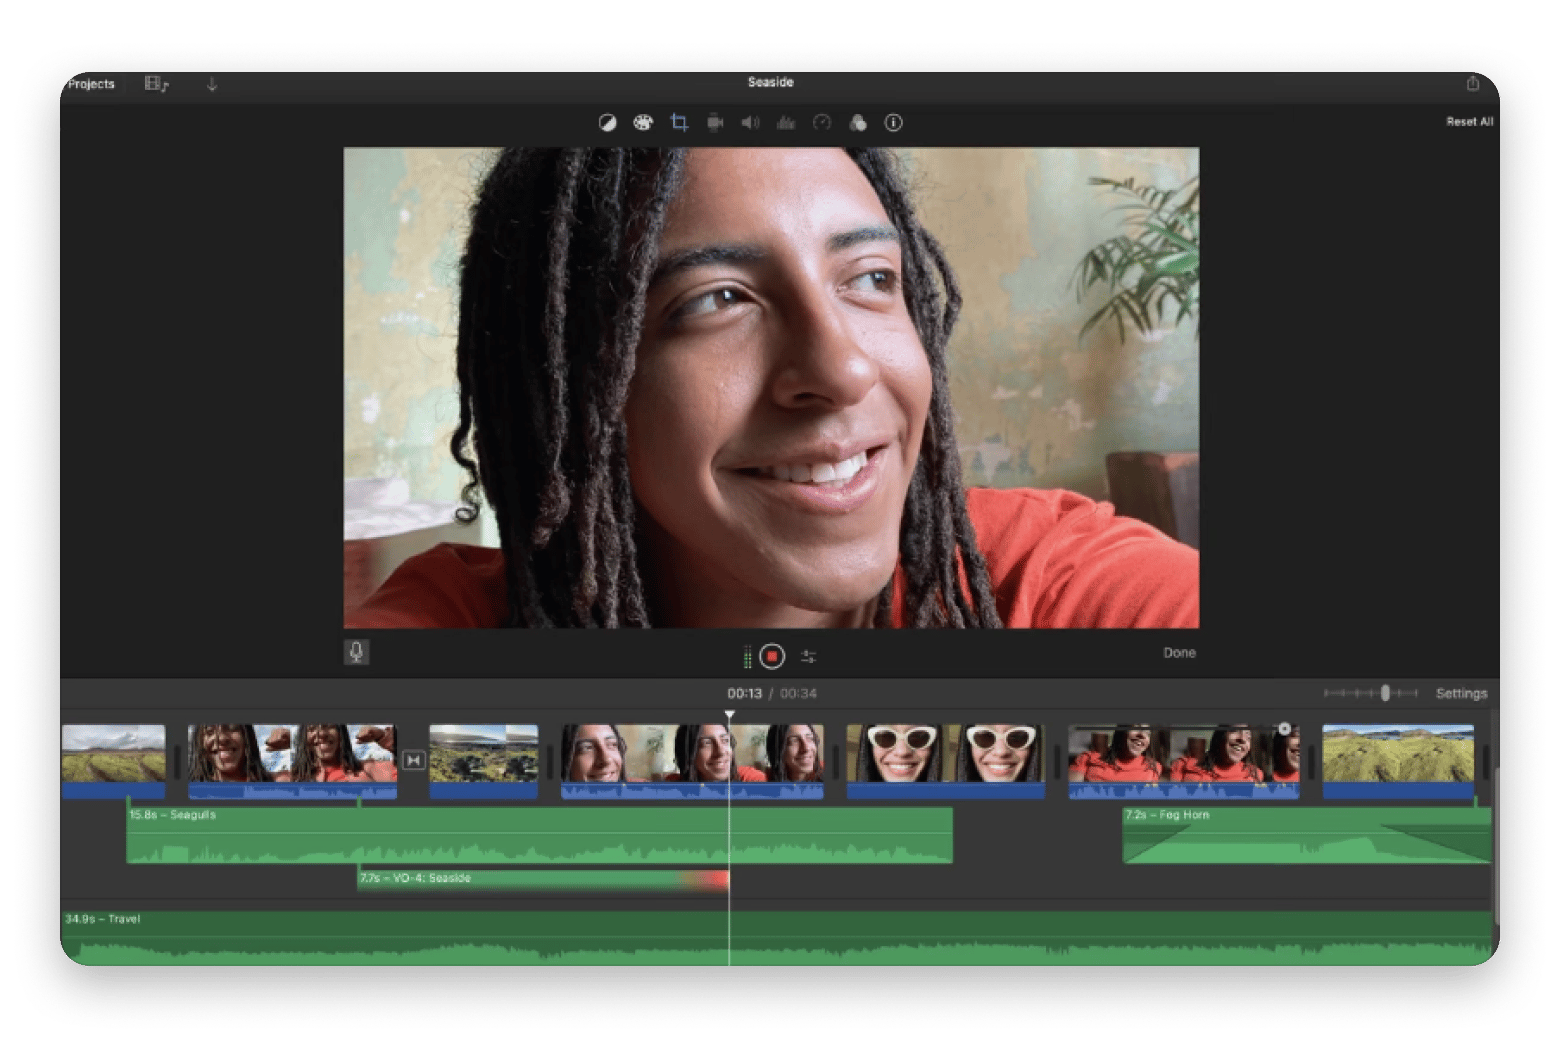Adjust the timeline zoom slider

[1385, 691]
